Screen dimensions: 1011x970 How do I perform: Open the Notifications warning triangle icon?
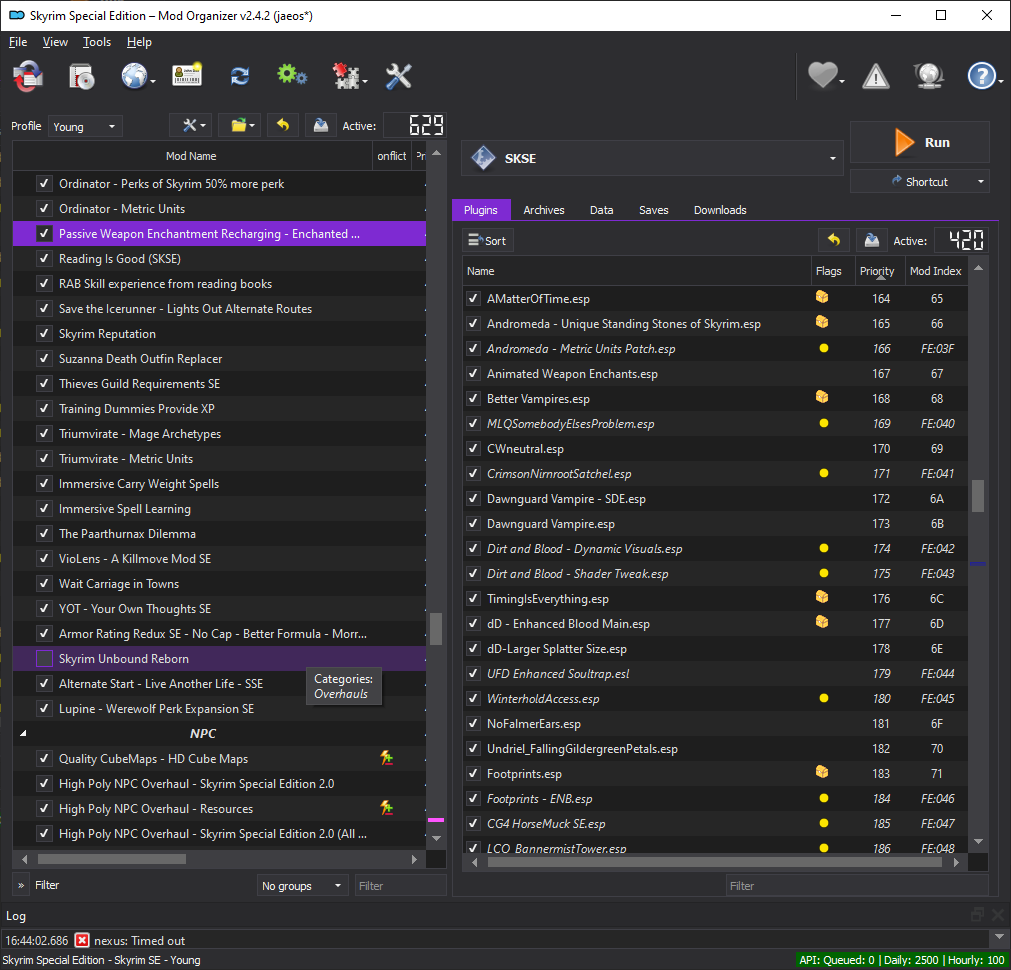(x=876, y=76)
